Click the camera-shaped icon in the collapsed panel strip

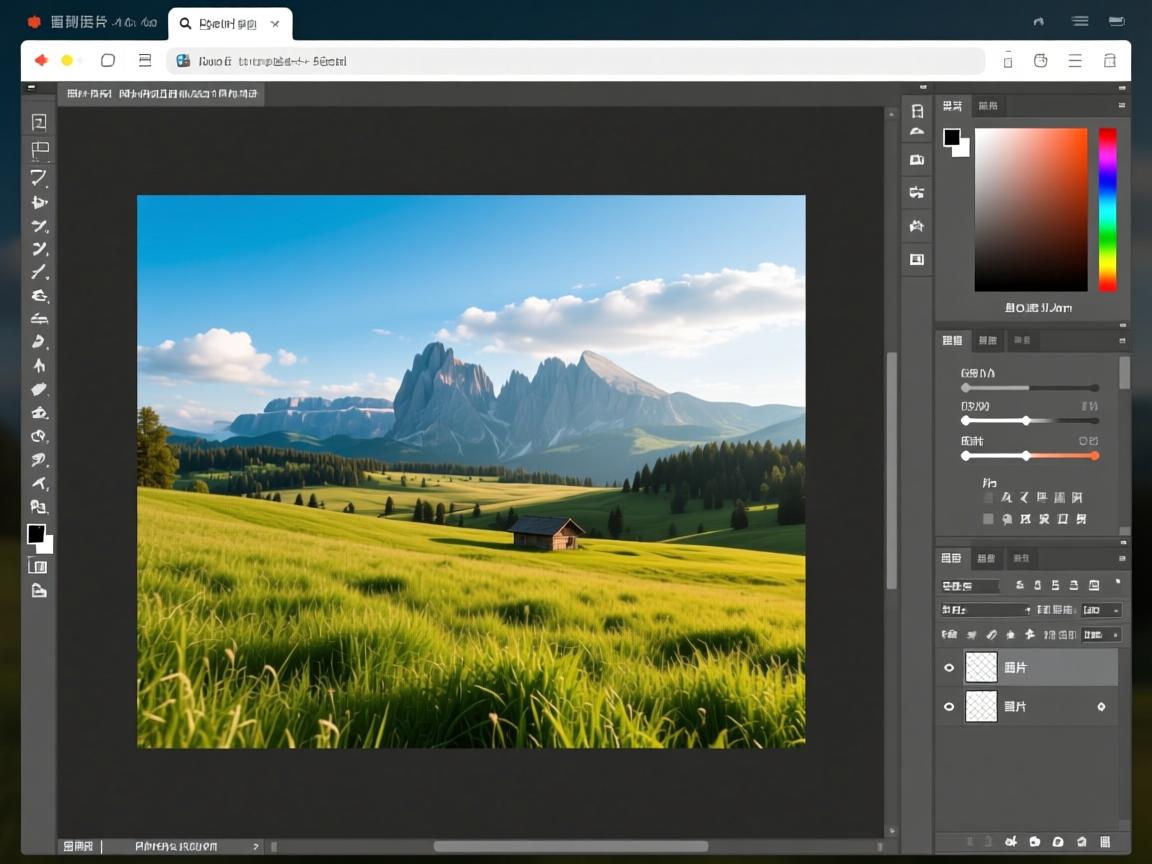pos(916,160)
